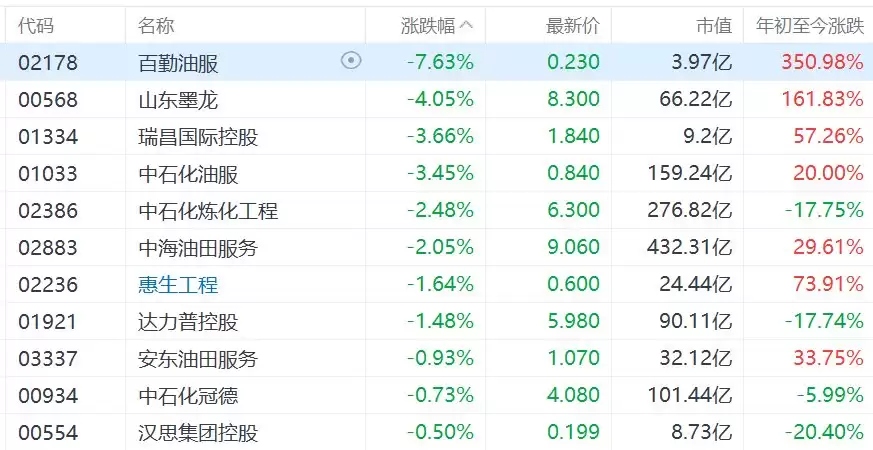Click stock code 02178 in first row

(x=48, y=62)
